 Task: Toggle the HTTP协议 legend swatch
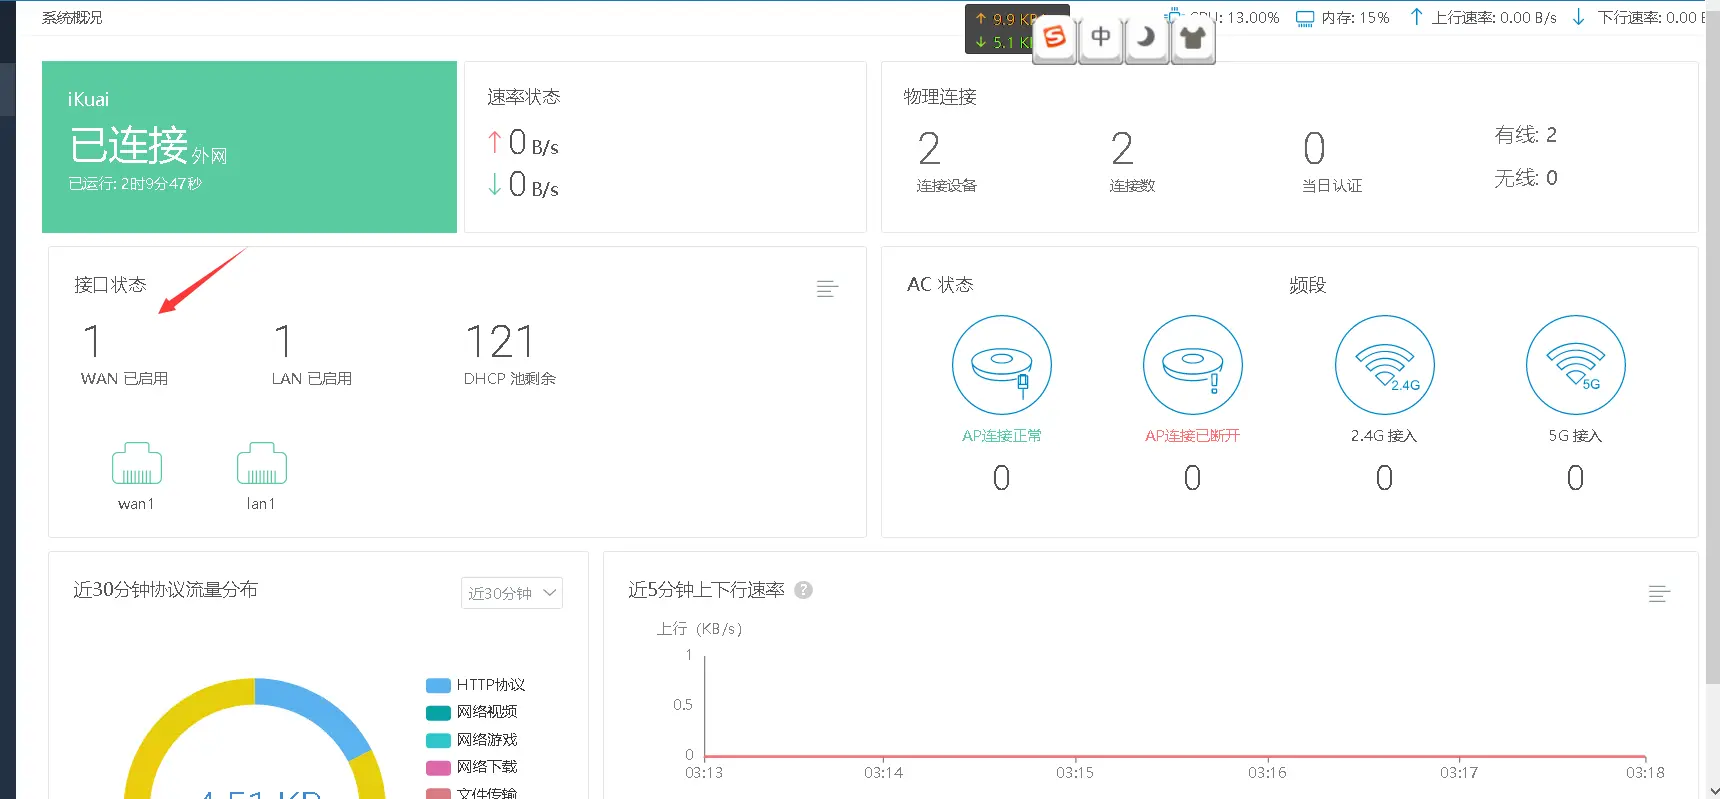click(x=438, y=685)
